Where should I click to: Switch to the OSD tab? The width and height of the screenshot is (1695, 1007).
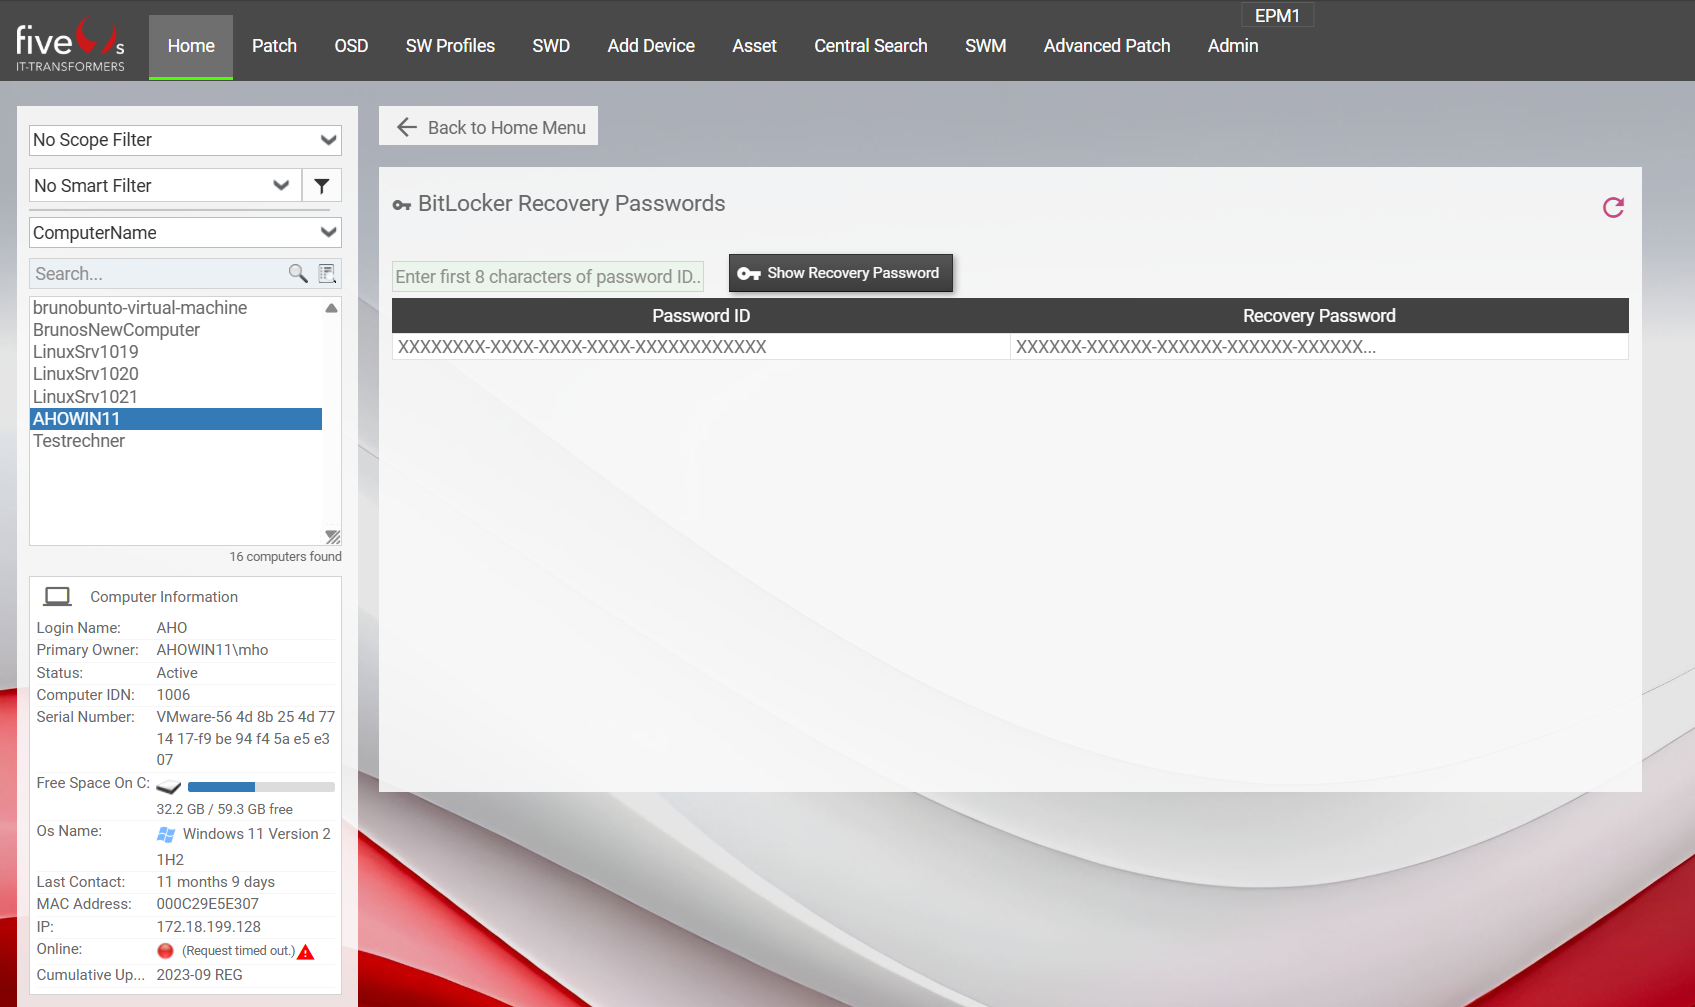[x=351, y=46]
